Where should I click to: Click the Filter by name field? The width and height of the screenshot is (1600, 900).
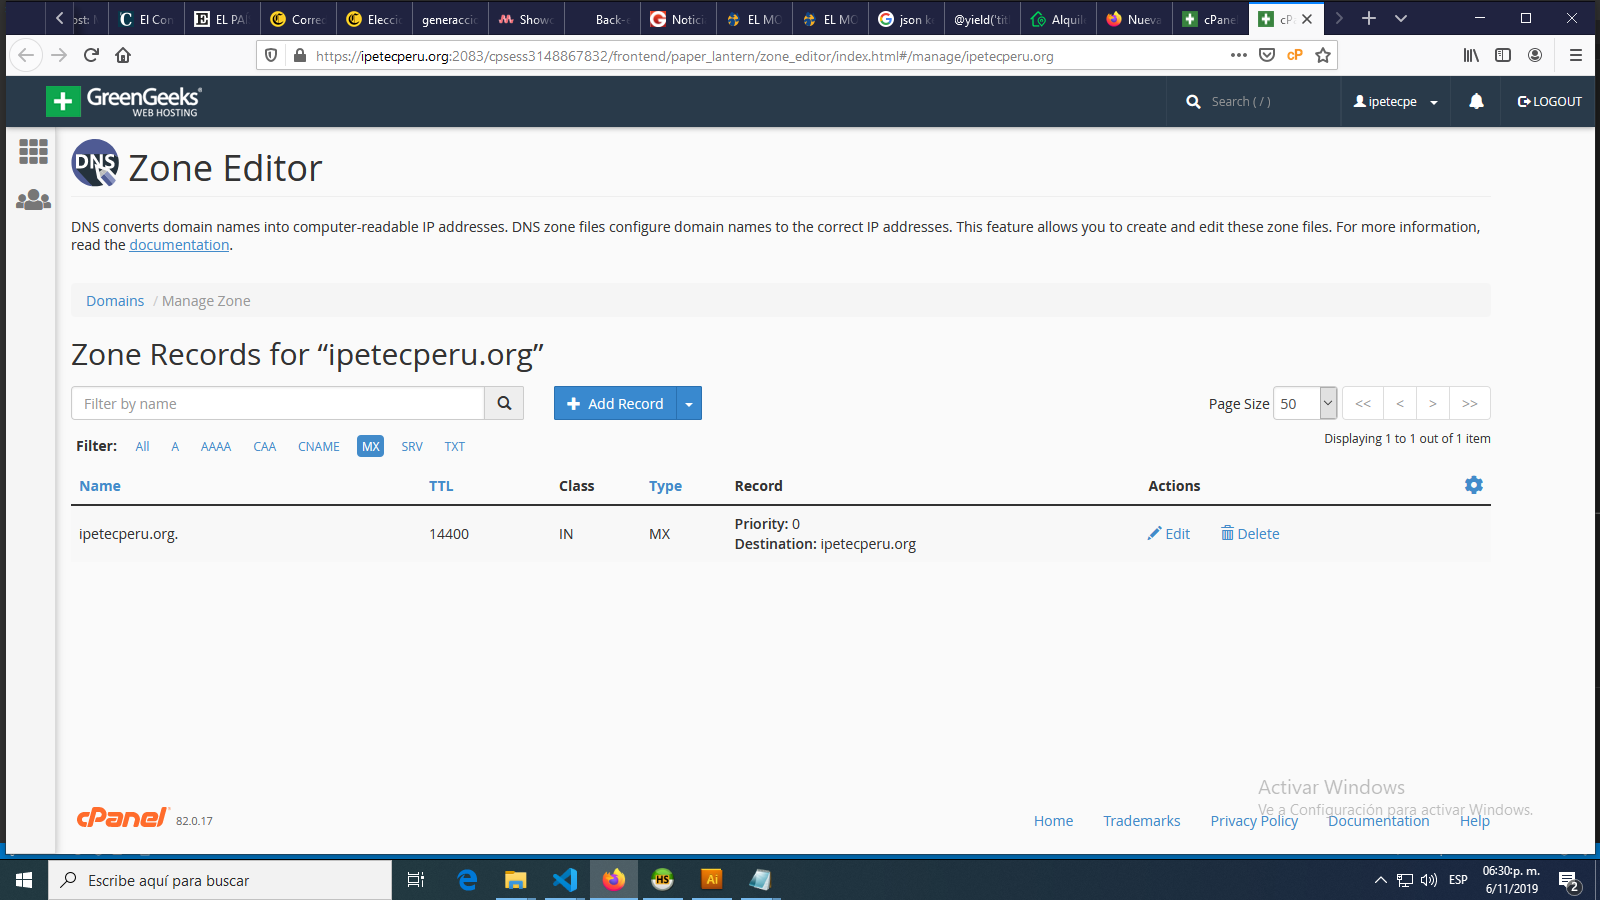coord(277,404)
